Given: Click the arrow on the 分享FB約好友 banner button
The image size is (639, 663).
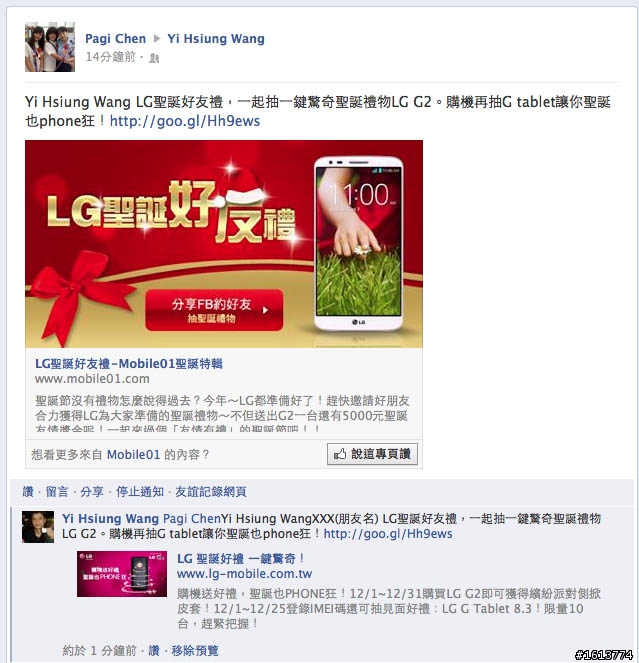Looking at the screenshot, I should click(x=265, y=310).
